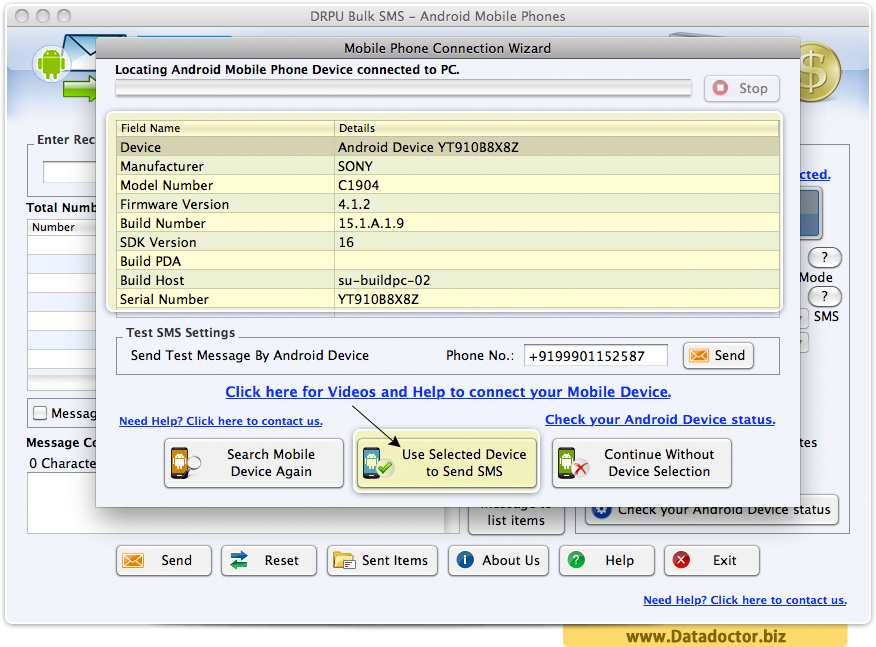Image resolution: width=876 pixels, height=647 pixels.
Task: Toggle the Message checkbox in main window
Action: 40,413
